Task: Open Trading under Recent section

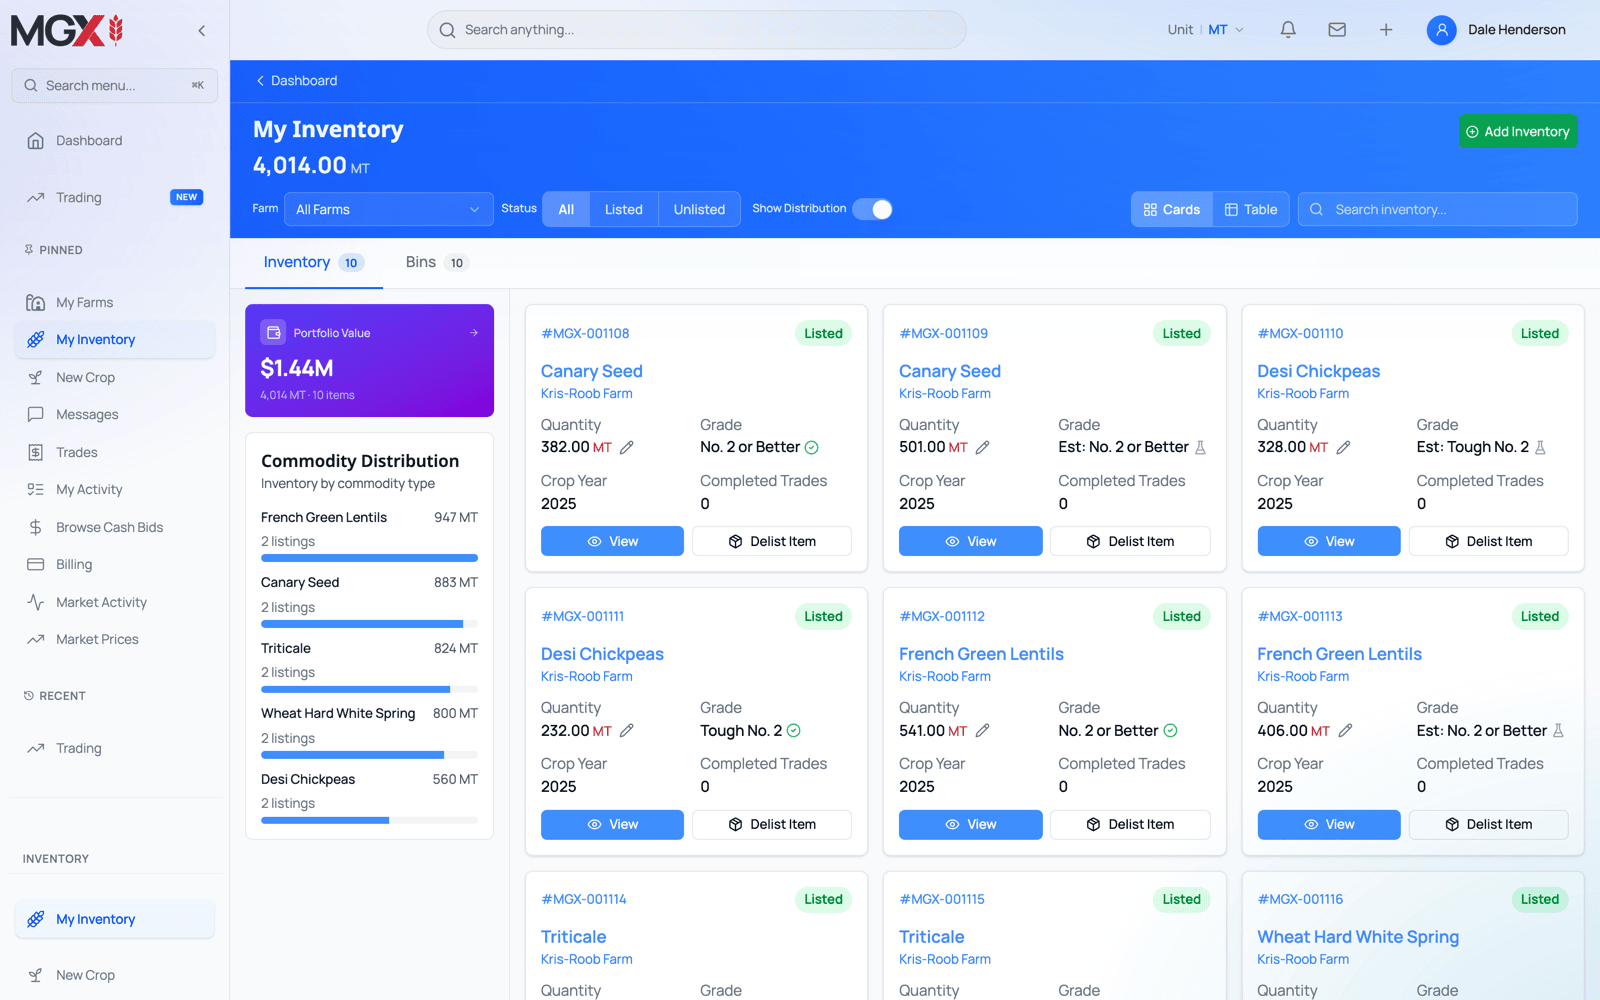Action: 115,748
